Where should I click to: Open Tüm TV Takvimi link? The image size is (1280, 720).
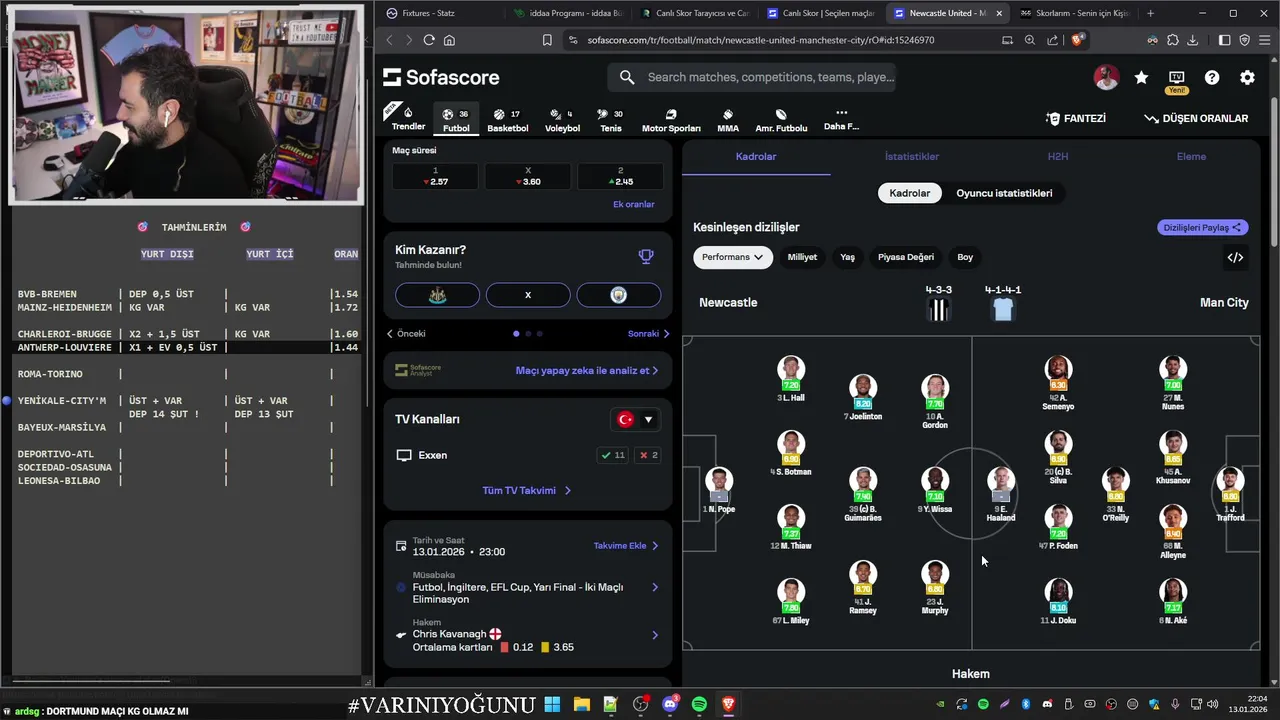(x=527, y=491)
